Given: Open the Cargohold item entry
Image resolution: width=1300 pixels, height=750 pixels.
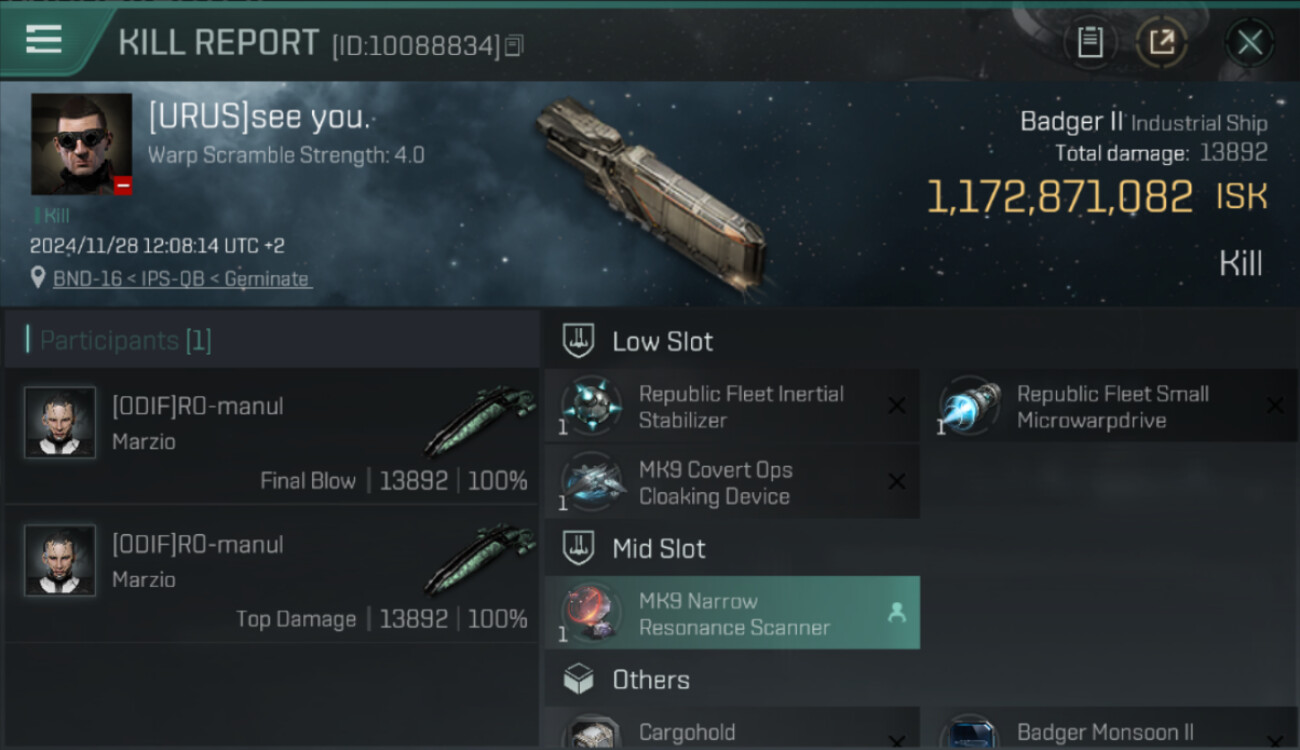Looking at the screenshot, I should 732,730.
